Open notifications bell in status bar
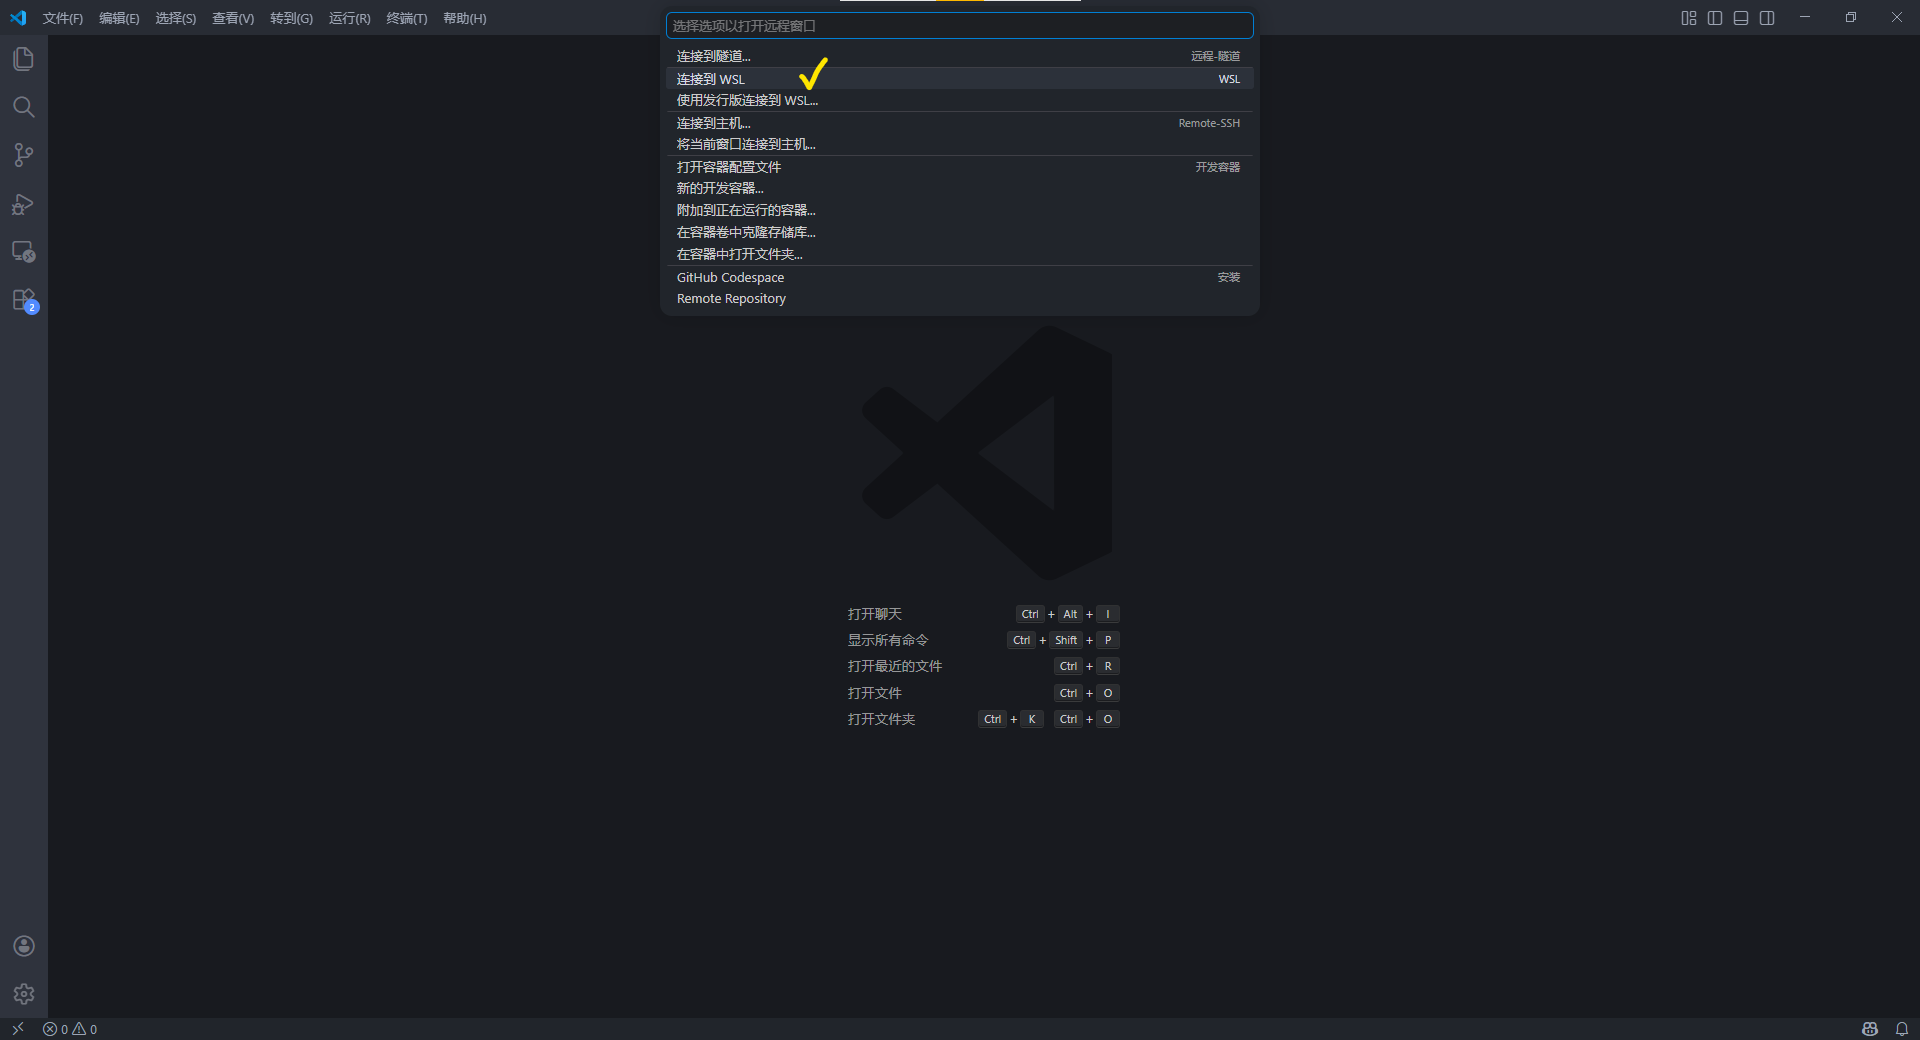Viewport: 1920px width, 1040px height. click(x=1902, y=1029)
